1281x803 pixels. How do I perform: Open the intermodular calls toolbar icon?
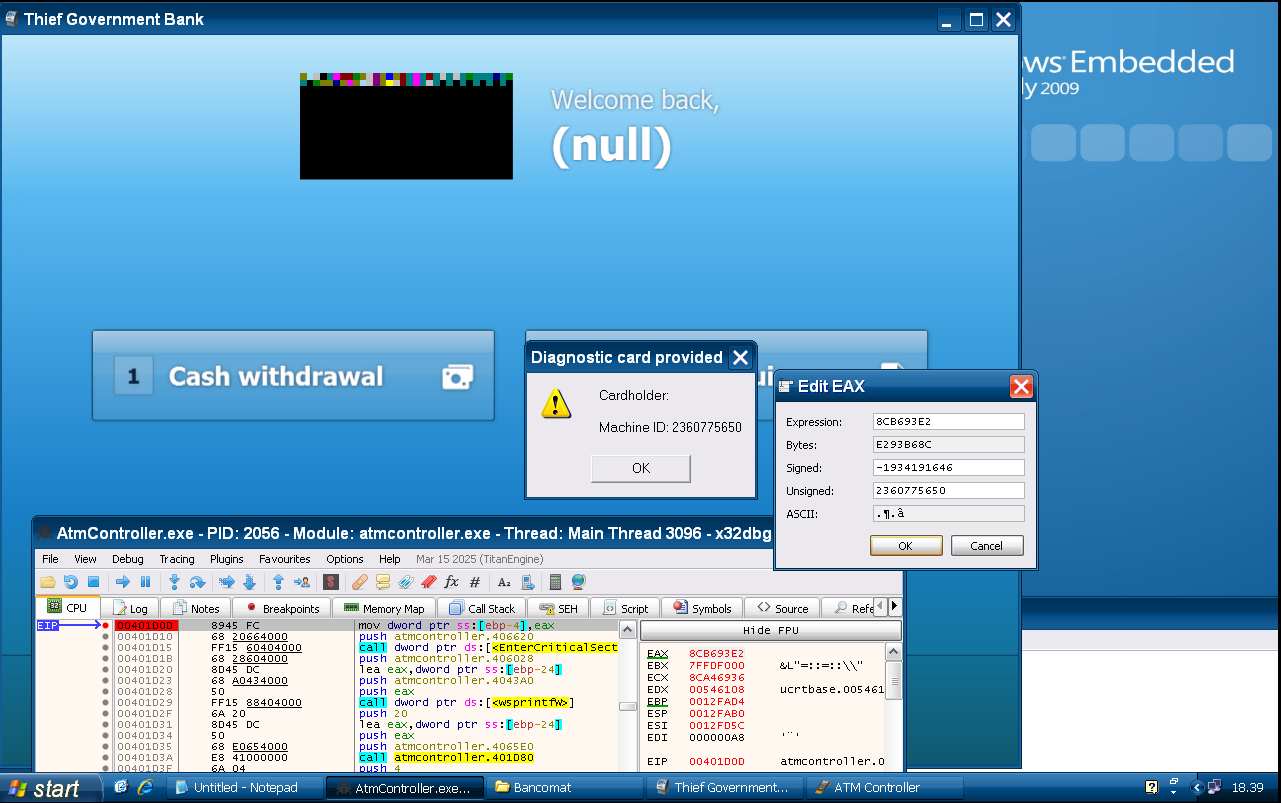click(x=527, y=581)
